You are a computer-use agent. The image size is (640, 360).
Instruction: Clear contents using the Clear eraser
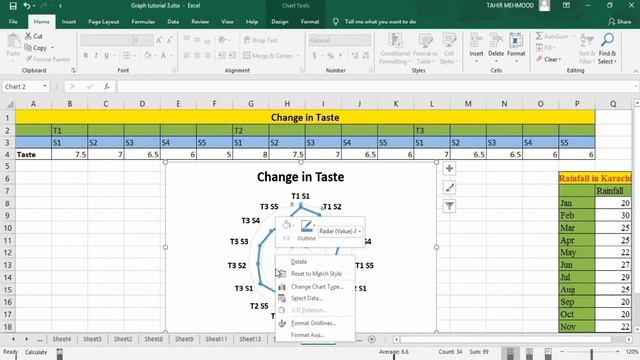pyautogui.click(x=549, y=59)
